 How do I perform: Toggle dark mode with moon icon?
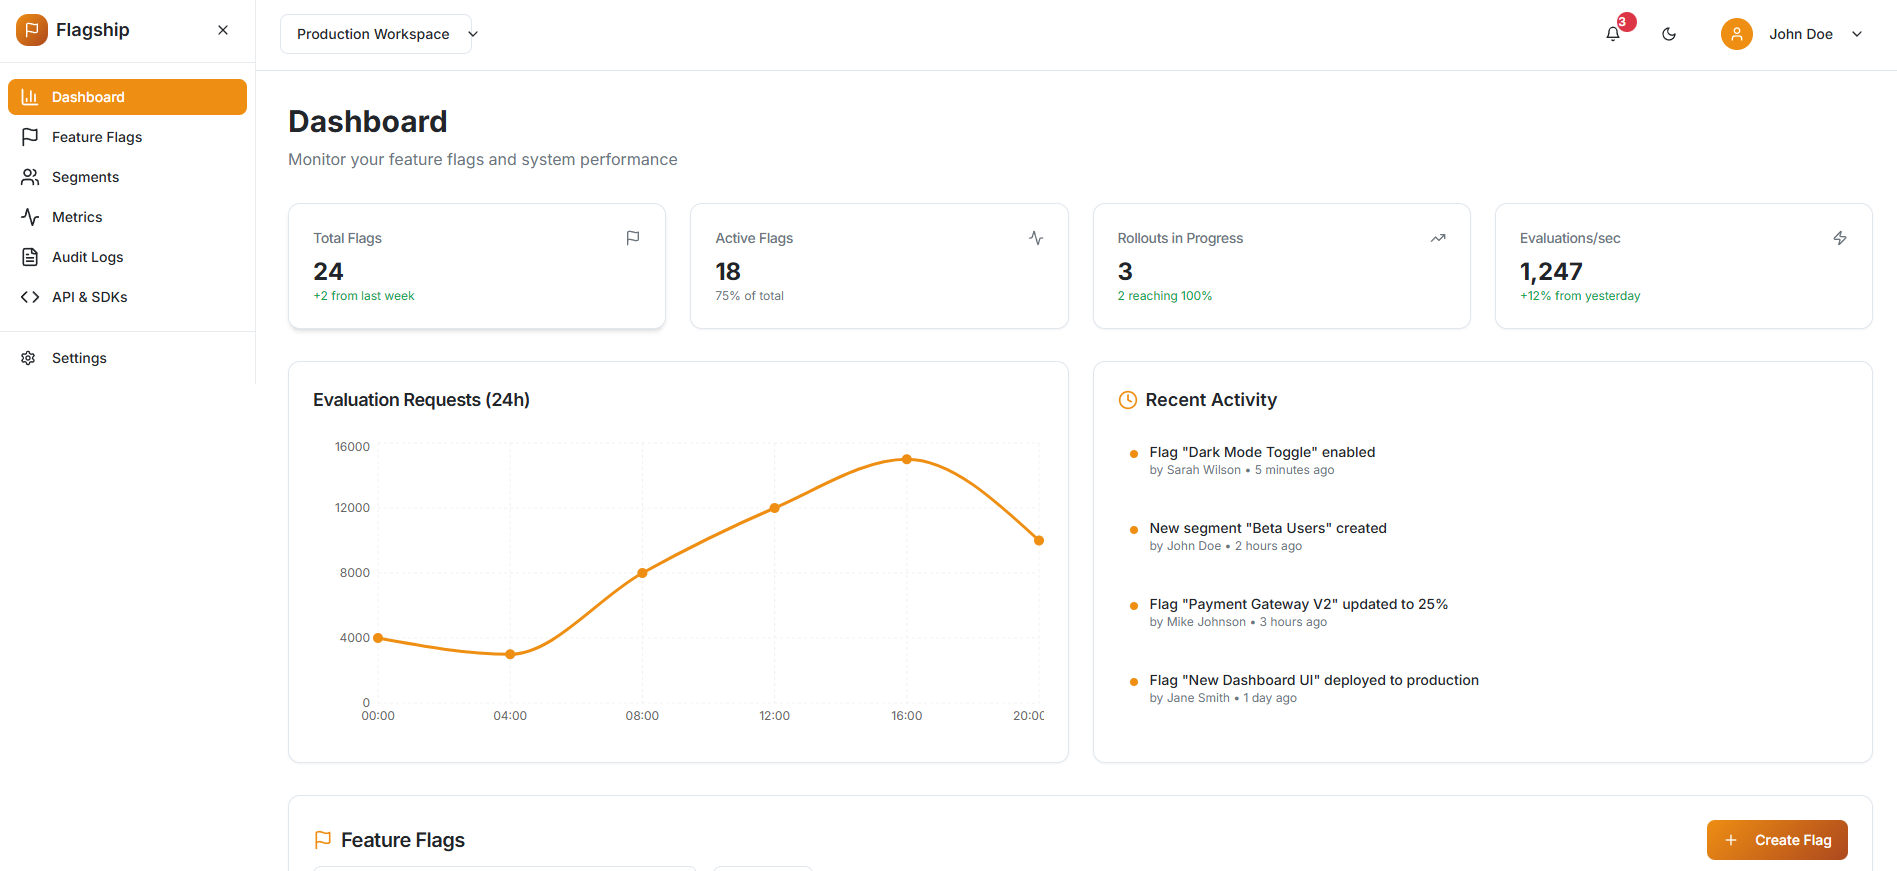(x=1669, y=34)
